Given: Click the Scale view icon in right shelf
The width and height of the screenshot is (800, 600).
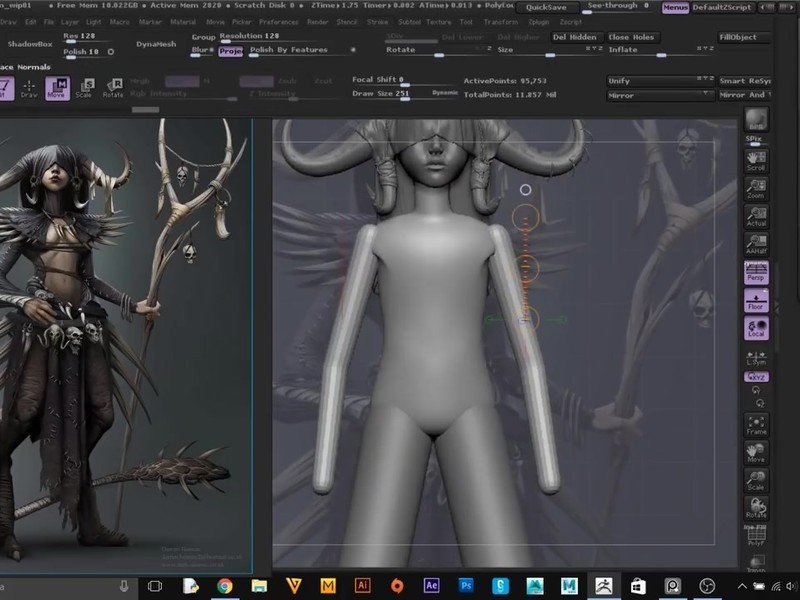Looking at the screenshot, I should click(x=756, y=481).
